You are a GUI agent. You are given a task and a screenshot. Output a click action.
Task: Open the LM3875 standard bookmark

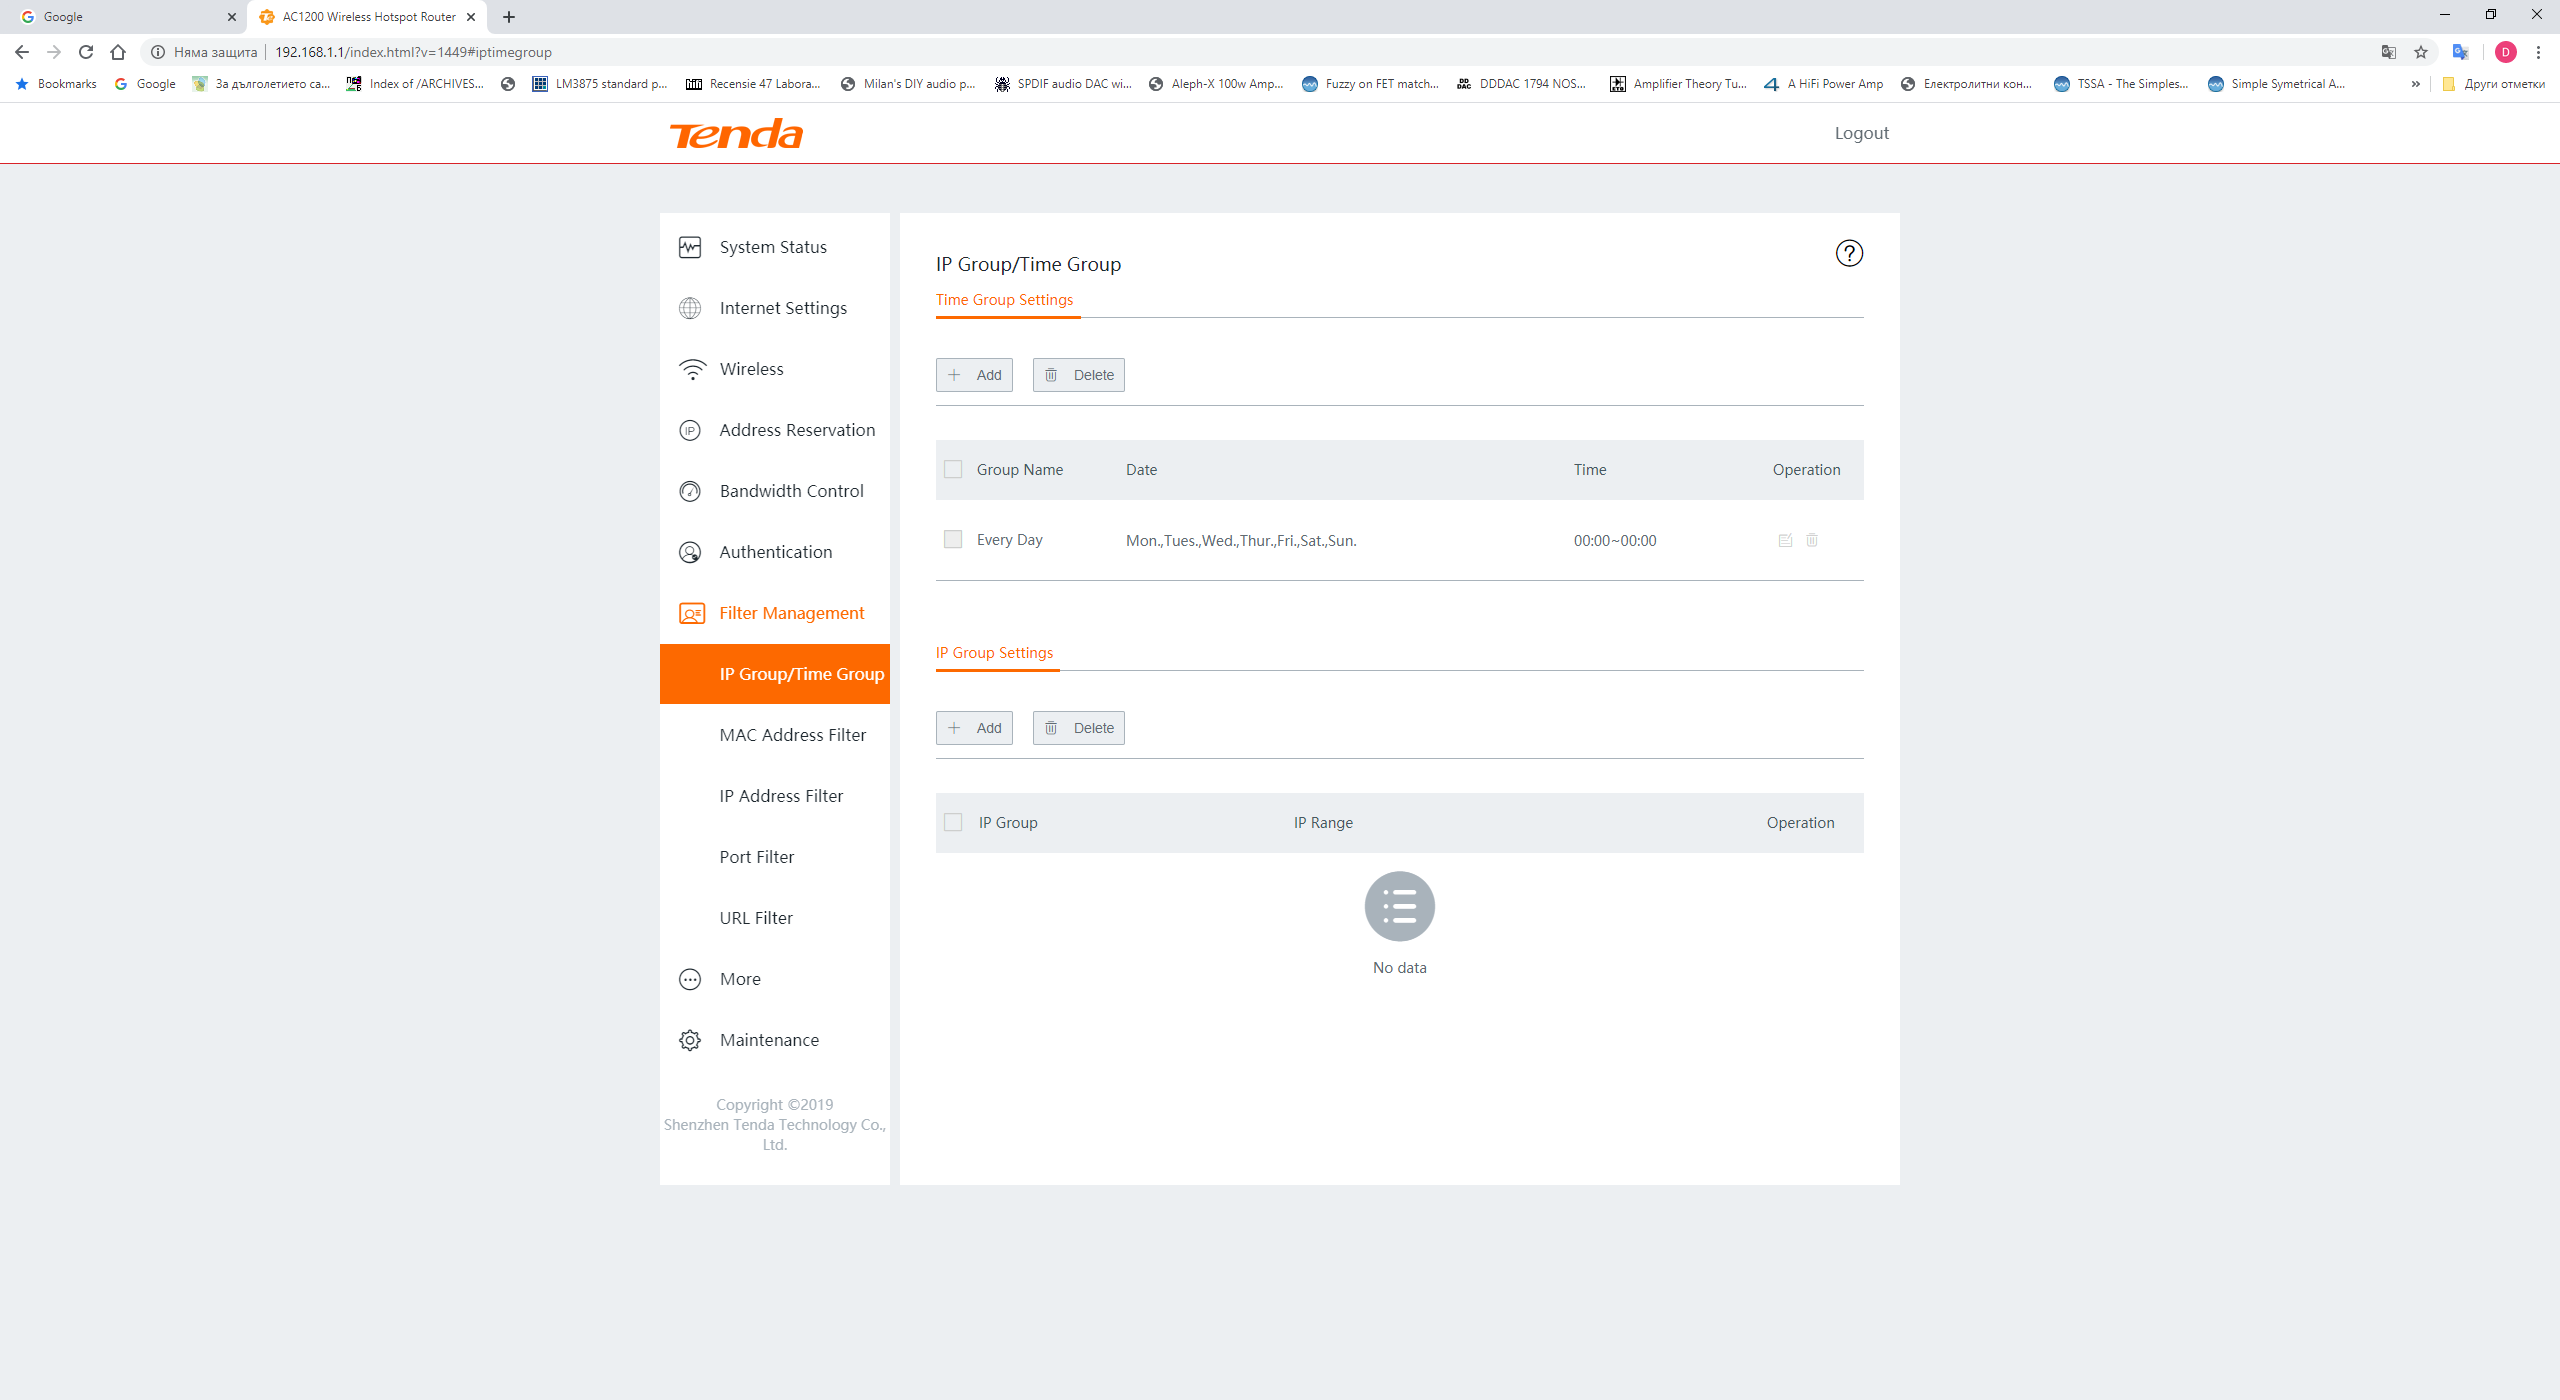point(600,84)
